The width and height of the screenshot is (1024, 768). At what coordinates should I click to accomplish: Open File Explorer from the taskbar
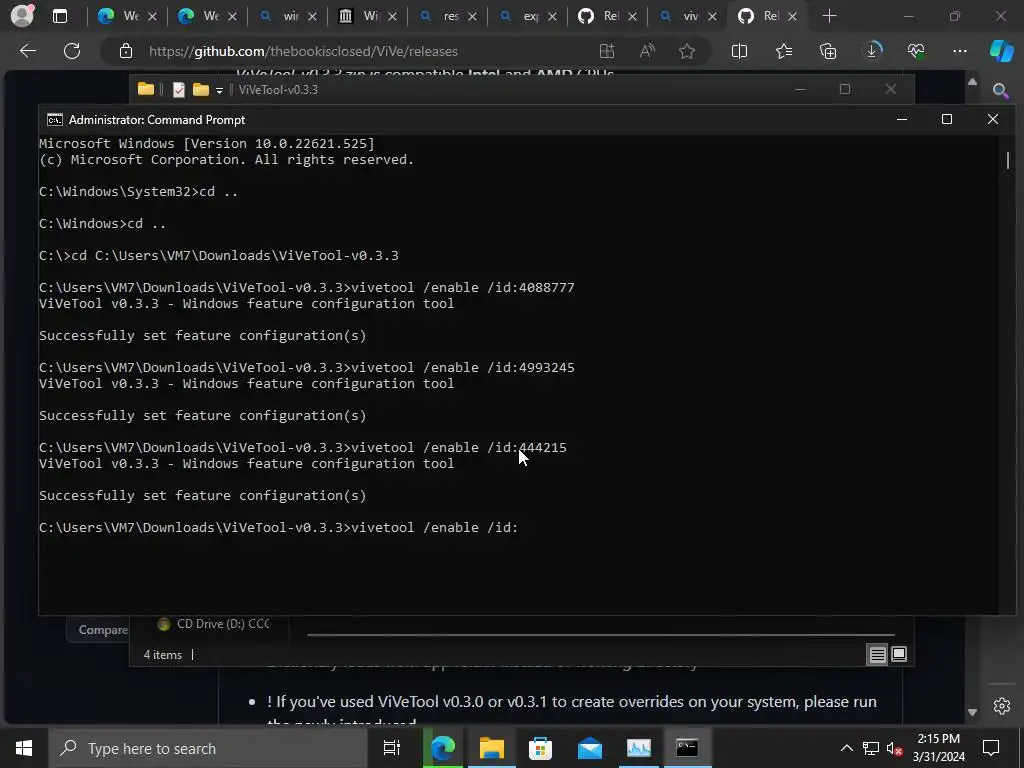point(491,748)
